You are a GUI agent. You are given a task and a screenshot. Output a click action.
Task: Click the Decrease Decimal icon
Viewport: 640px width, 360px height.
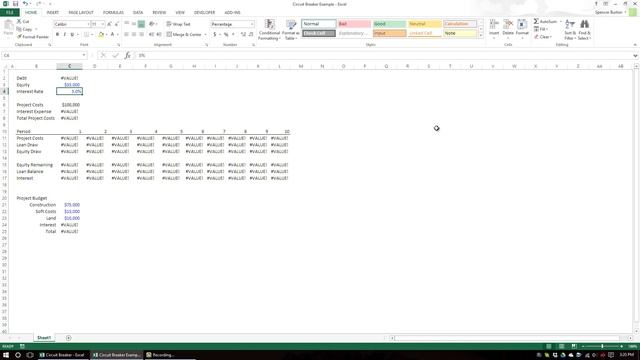click(x=251, y=35)
